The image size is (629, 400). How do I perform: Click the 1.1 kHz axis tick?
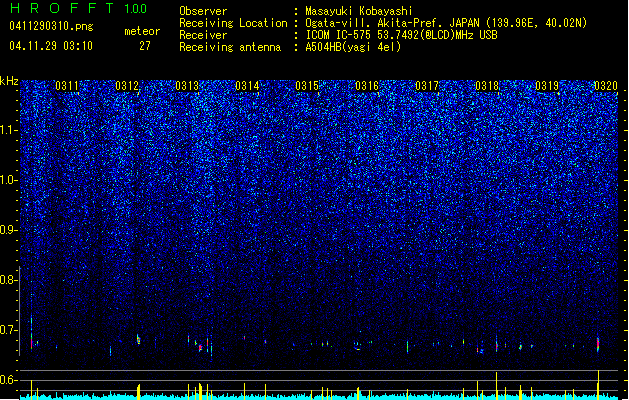(9, 130)
